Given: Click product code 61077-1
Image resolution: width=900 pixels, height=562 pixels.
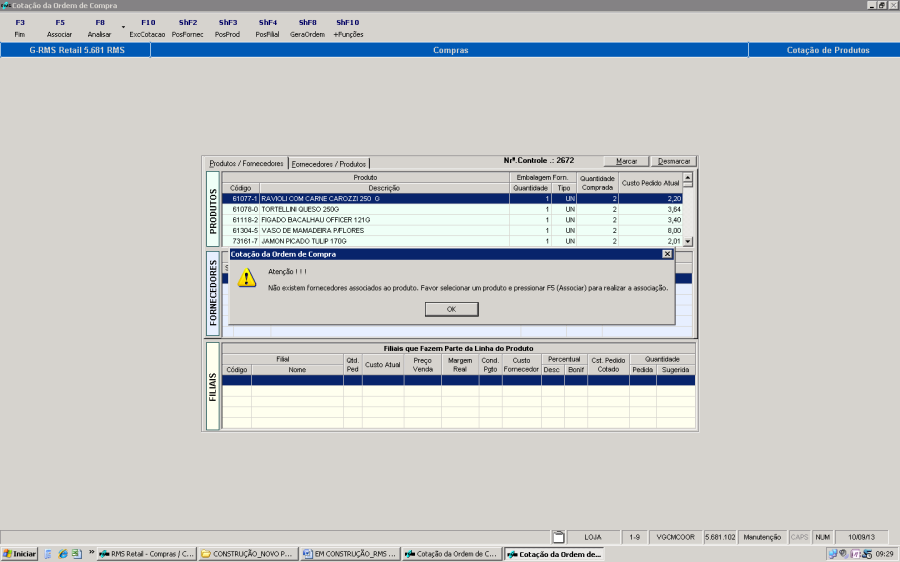Looking at the screenshot, I should tap(245, 199).
